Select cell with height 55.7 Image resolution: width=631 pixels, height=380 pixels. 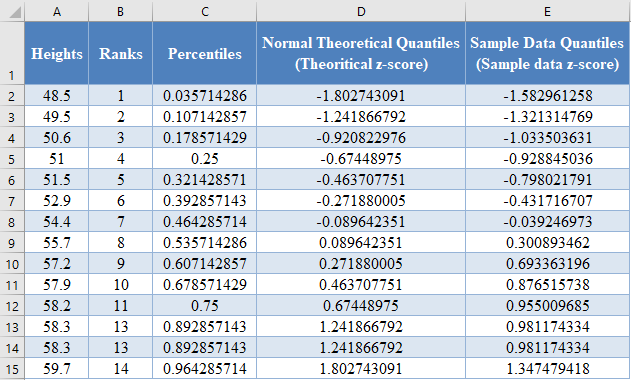(x=57, y=243)
